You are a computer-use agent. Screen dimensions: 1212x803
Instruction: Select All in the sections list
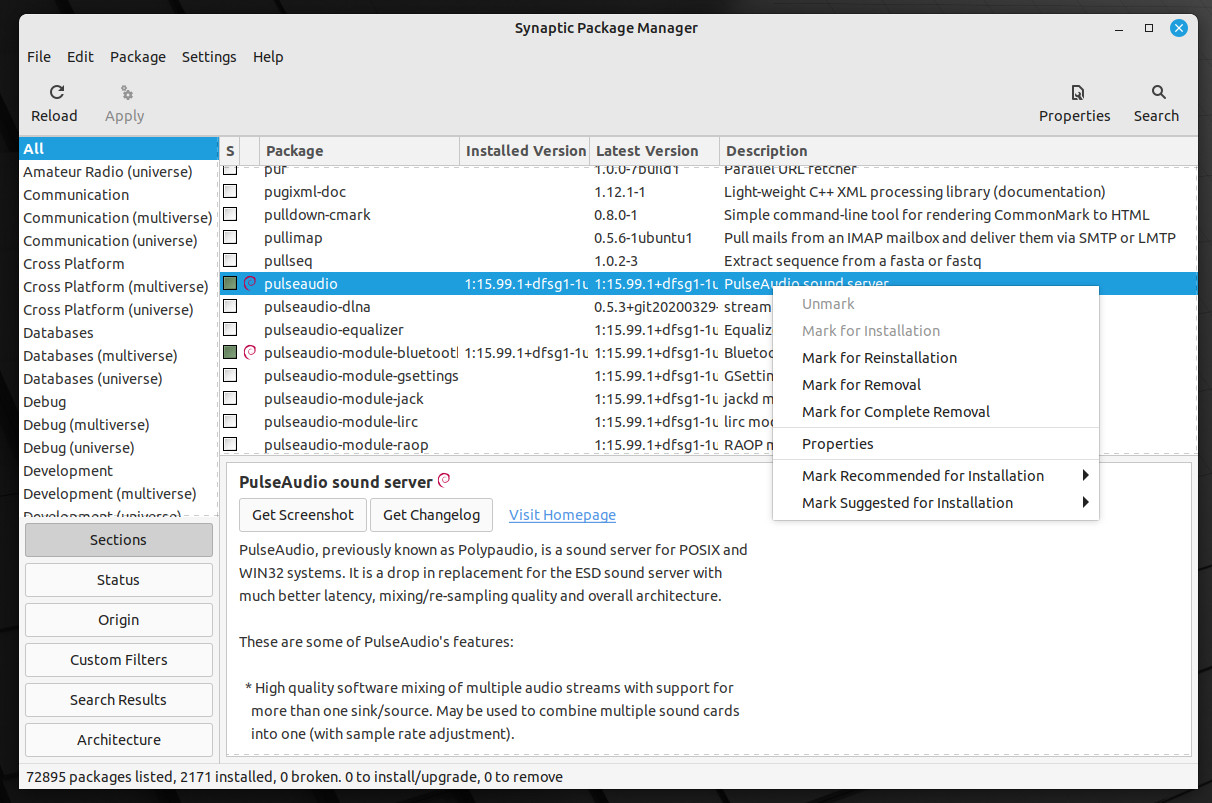pyautogui.click(x=118, y=149)
